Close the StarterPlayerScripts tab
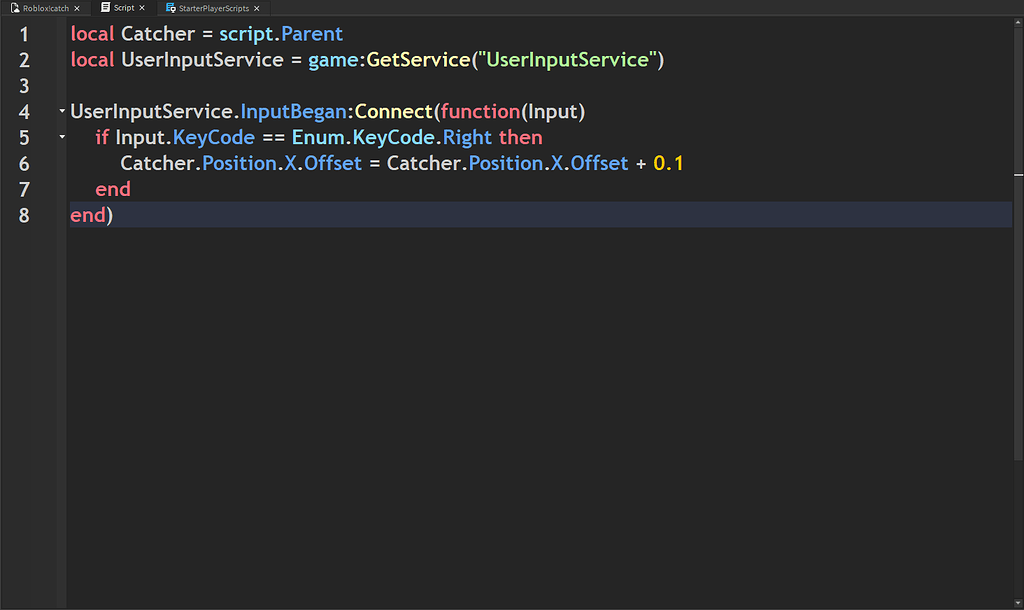The image size is (1024, 610). tap(256, 8)
